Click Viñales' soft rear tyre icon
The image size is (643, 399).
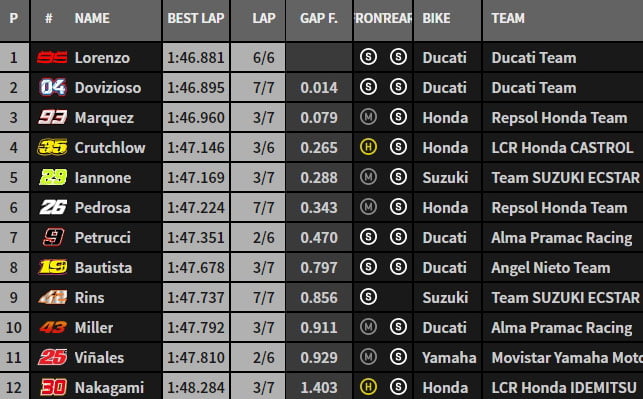398,356
